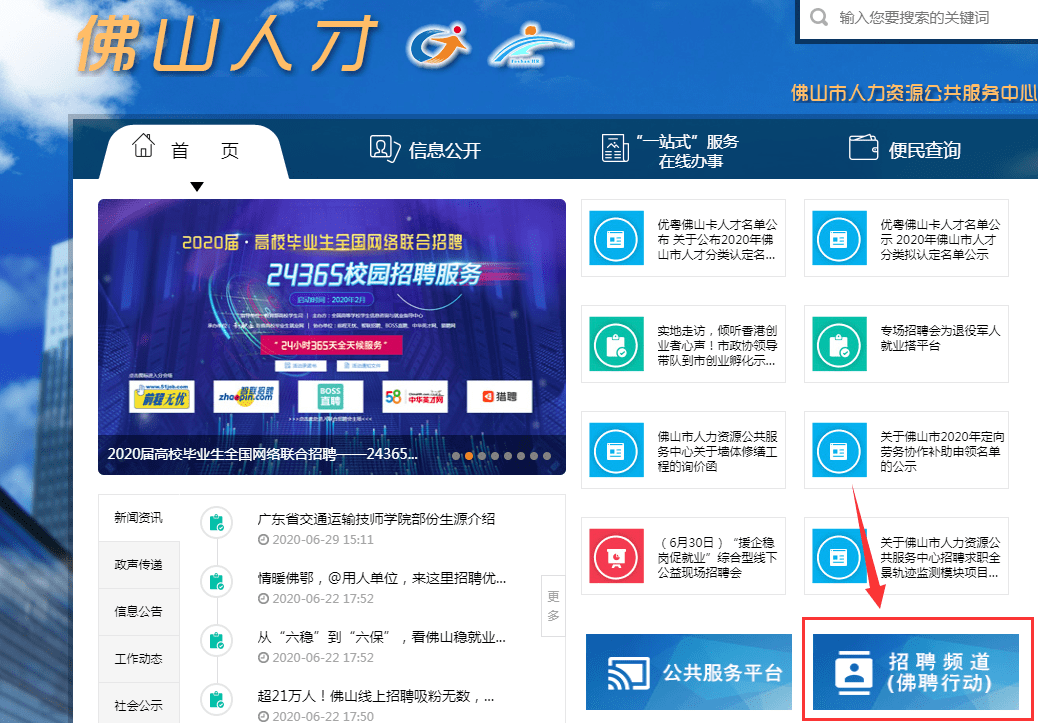Open the 便民查询 wallet icon menu
1038x723 pixels.
(904, 149)
